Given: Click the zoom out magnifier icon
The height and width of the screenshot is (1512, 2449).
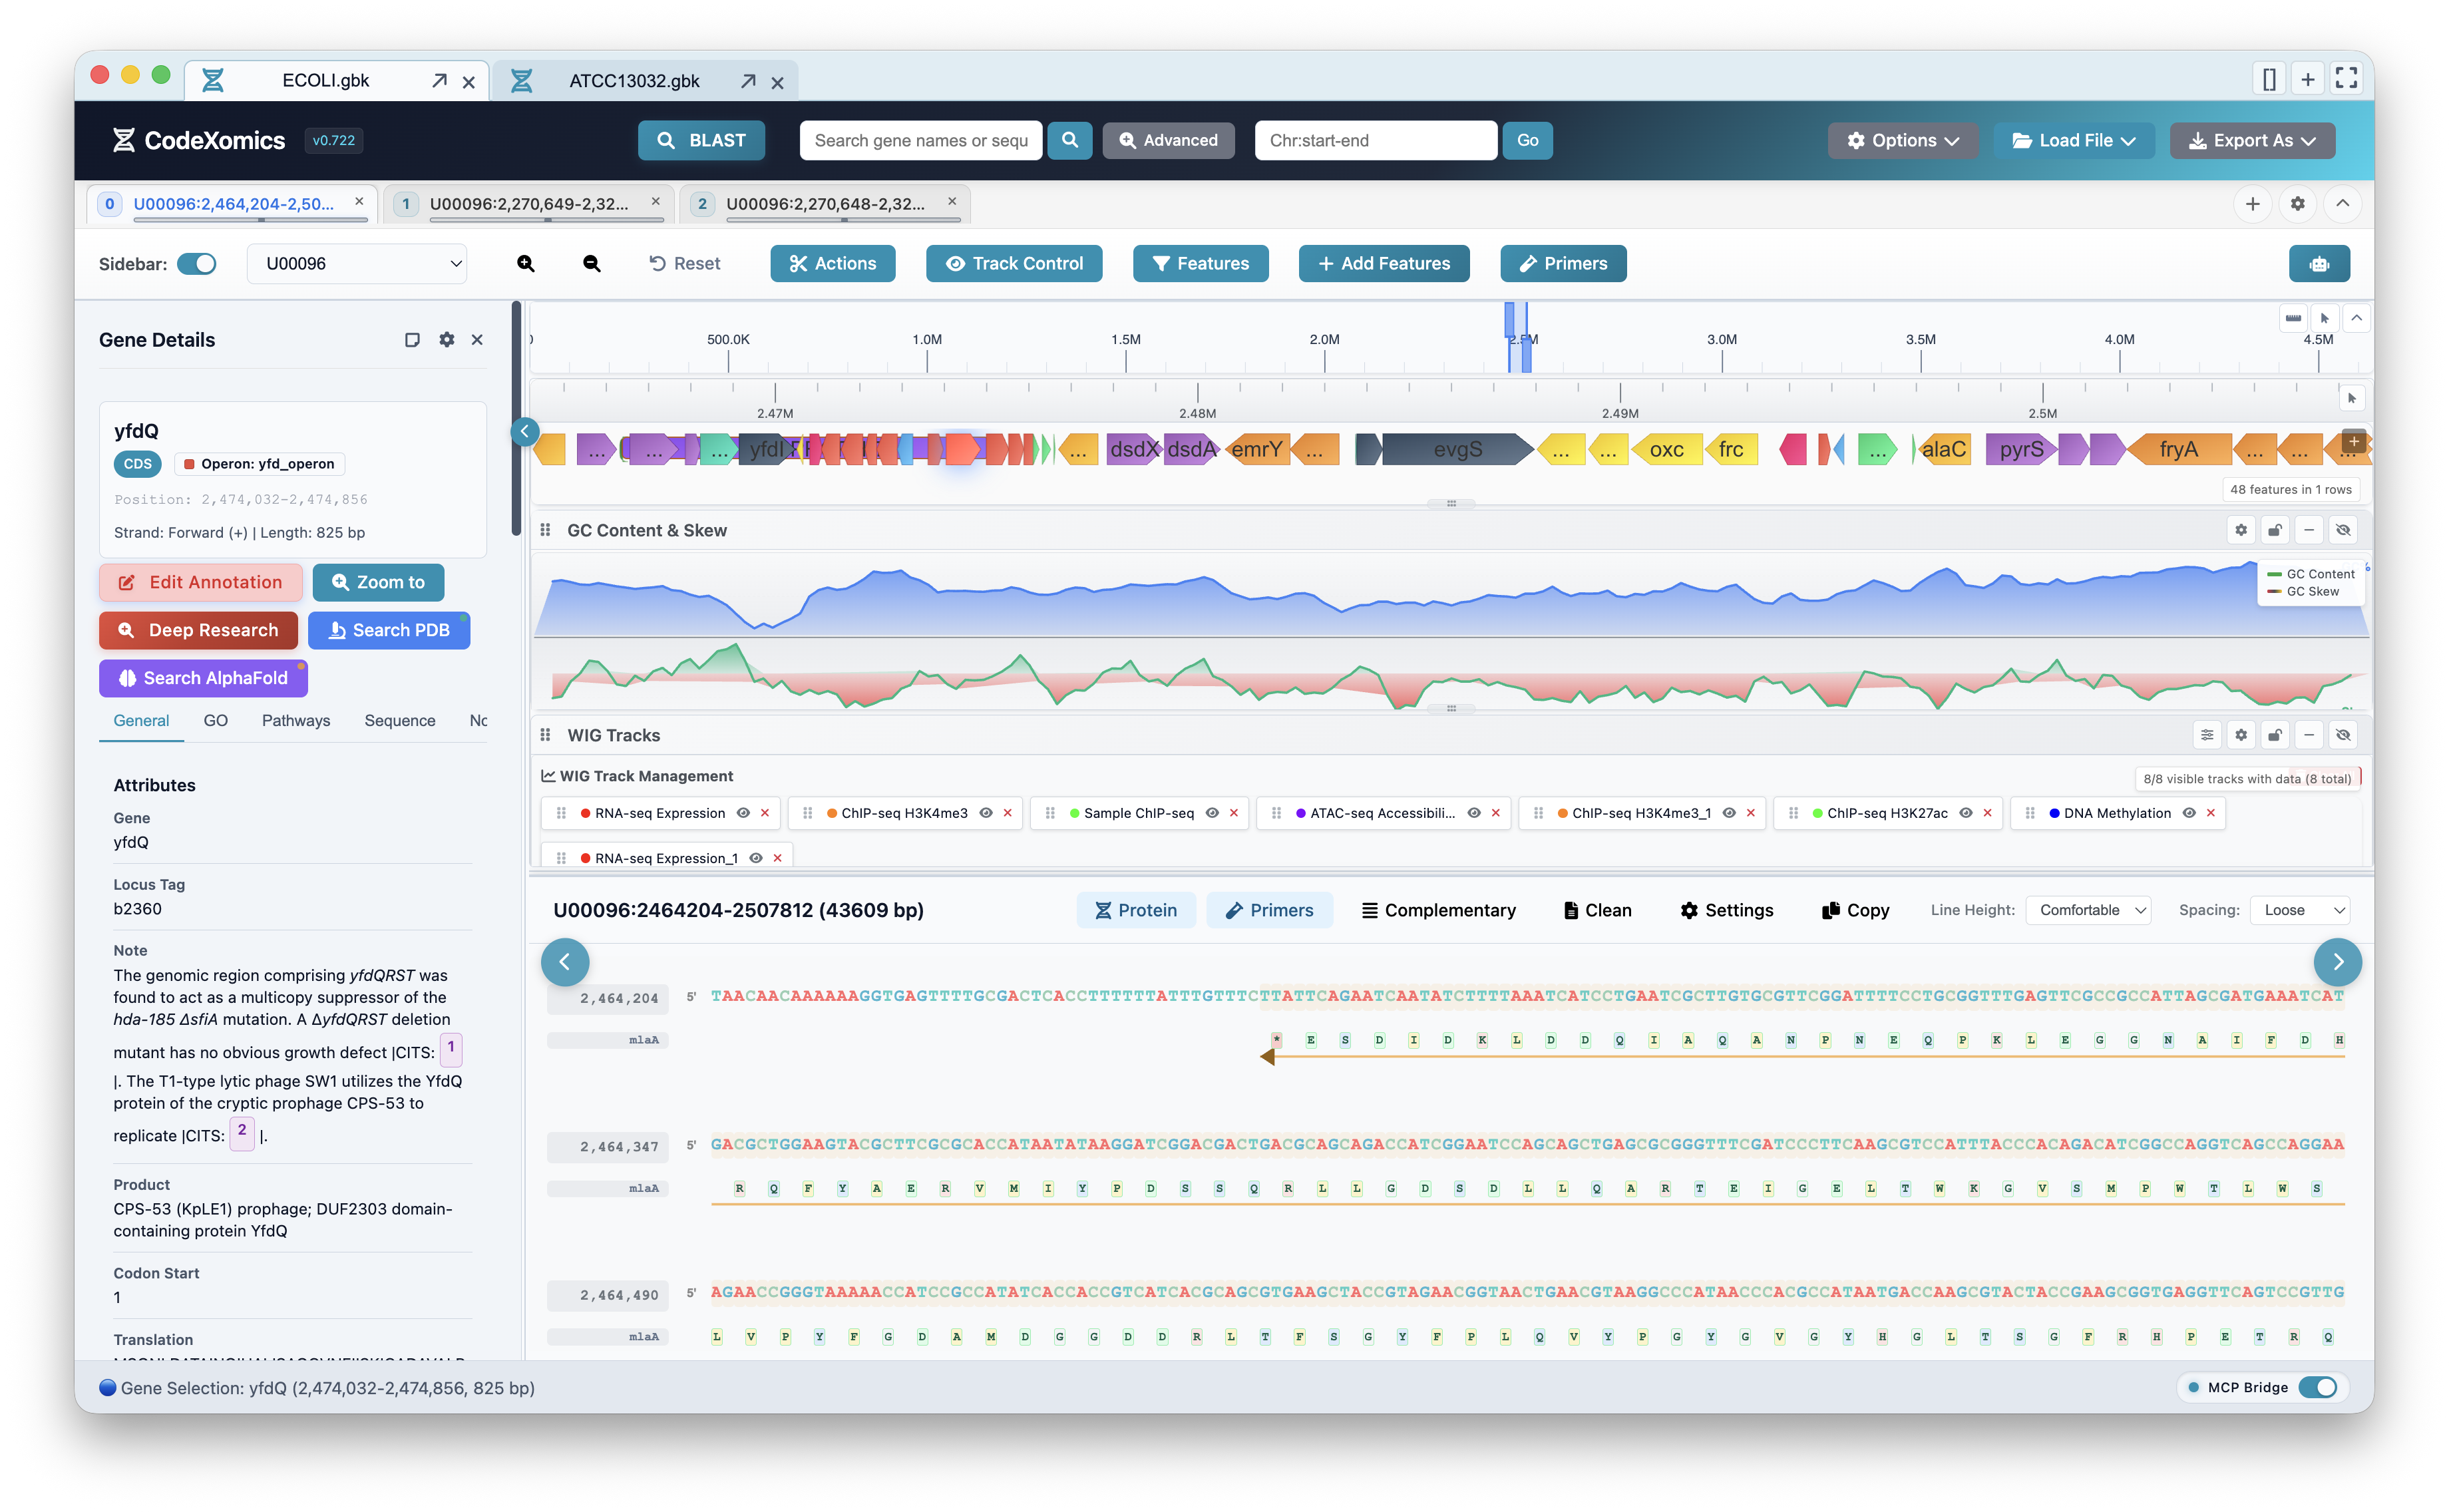Looking at the screenshot, I should (592, 263).
